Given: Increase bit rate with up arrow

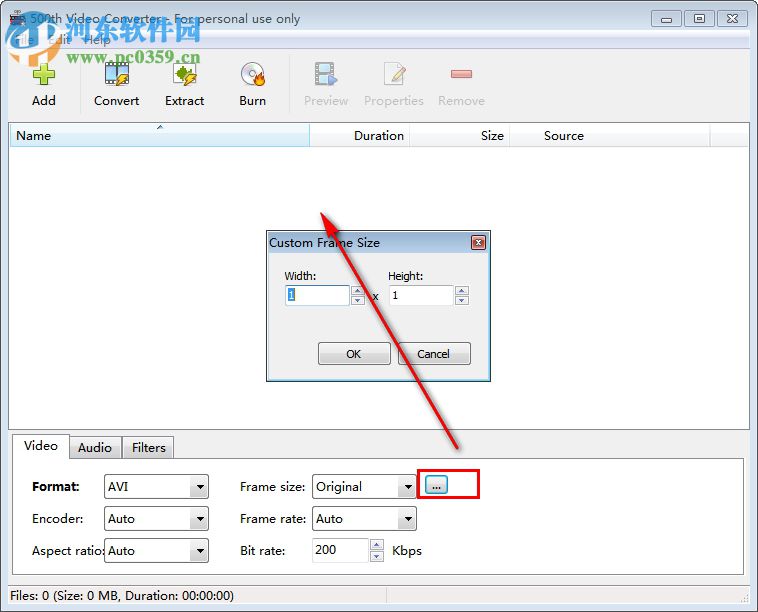Looking at the screenshot, I should click(377, 545).
